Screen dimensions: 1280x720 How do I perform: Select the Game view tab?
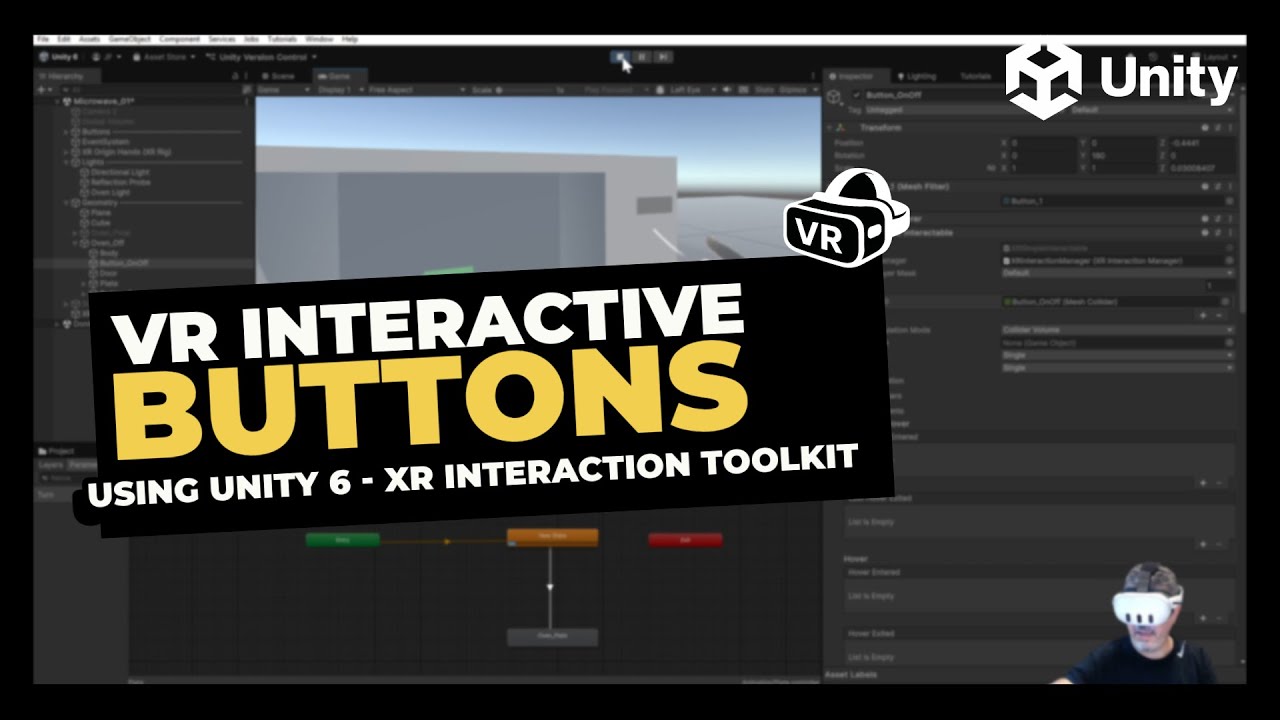click(338, 76)
